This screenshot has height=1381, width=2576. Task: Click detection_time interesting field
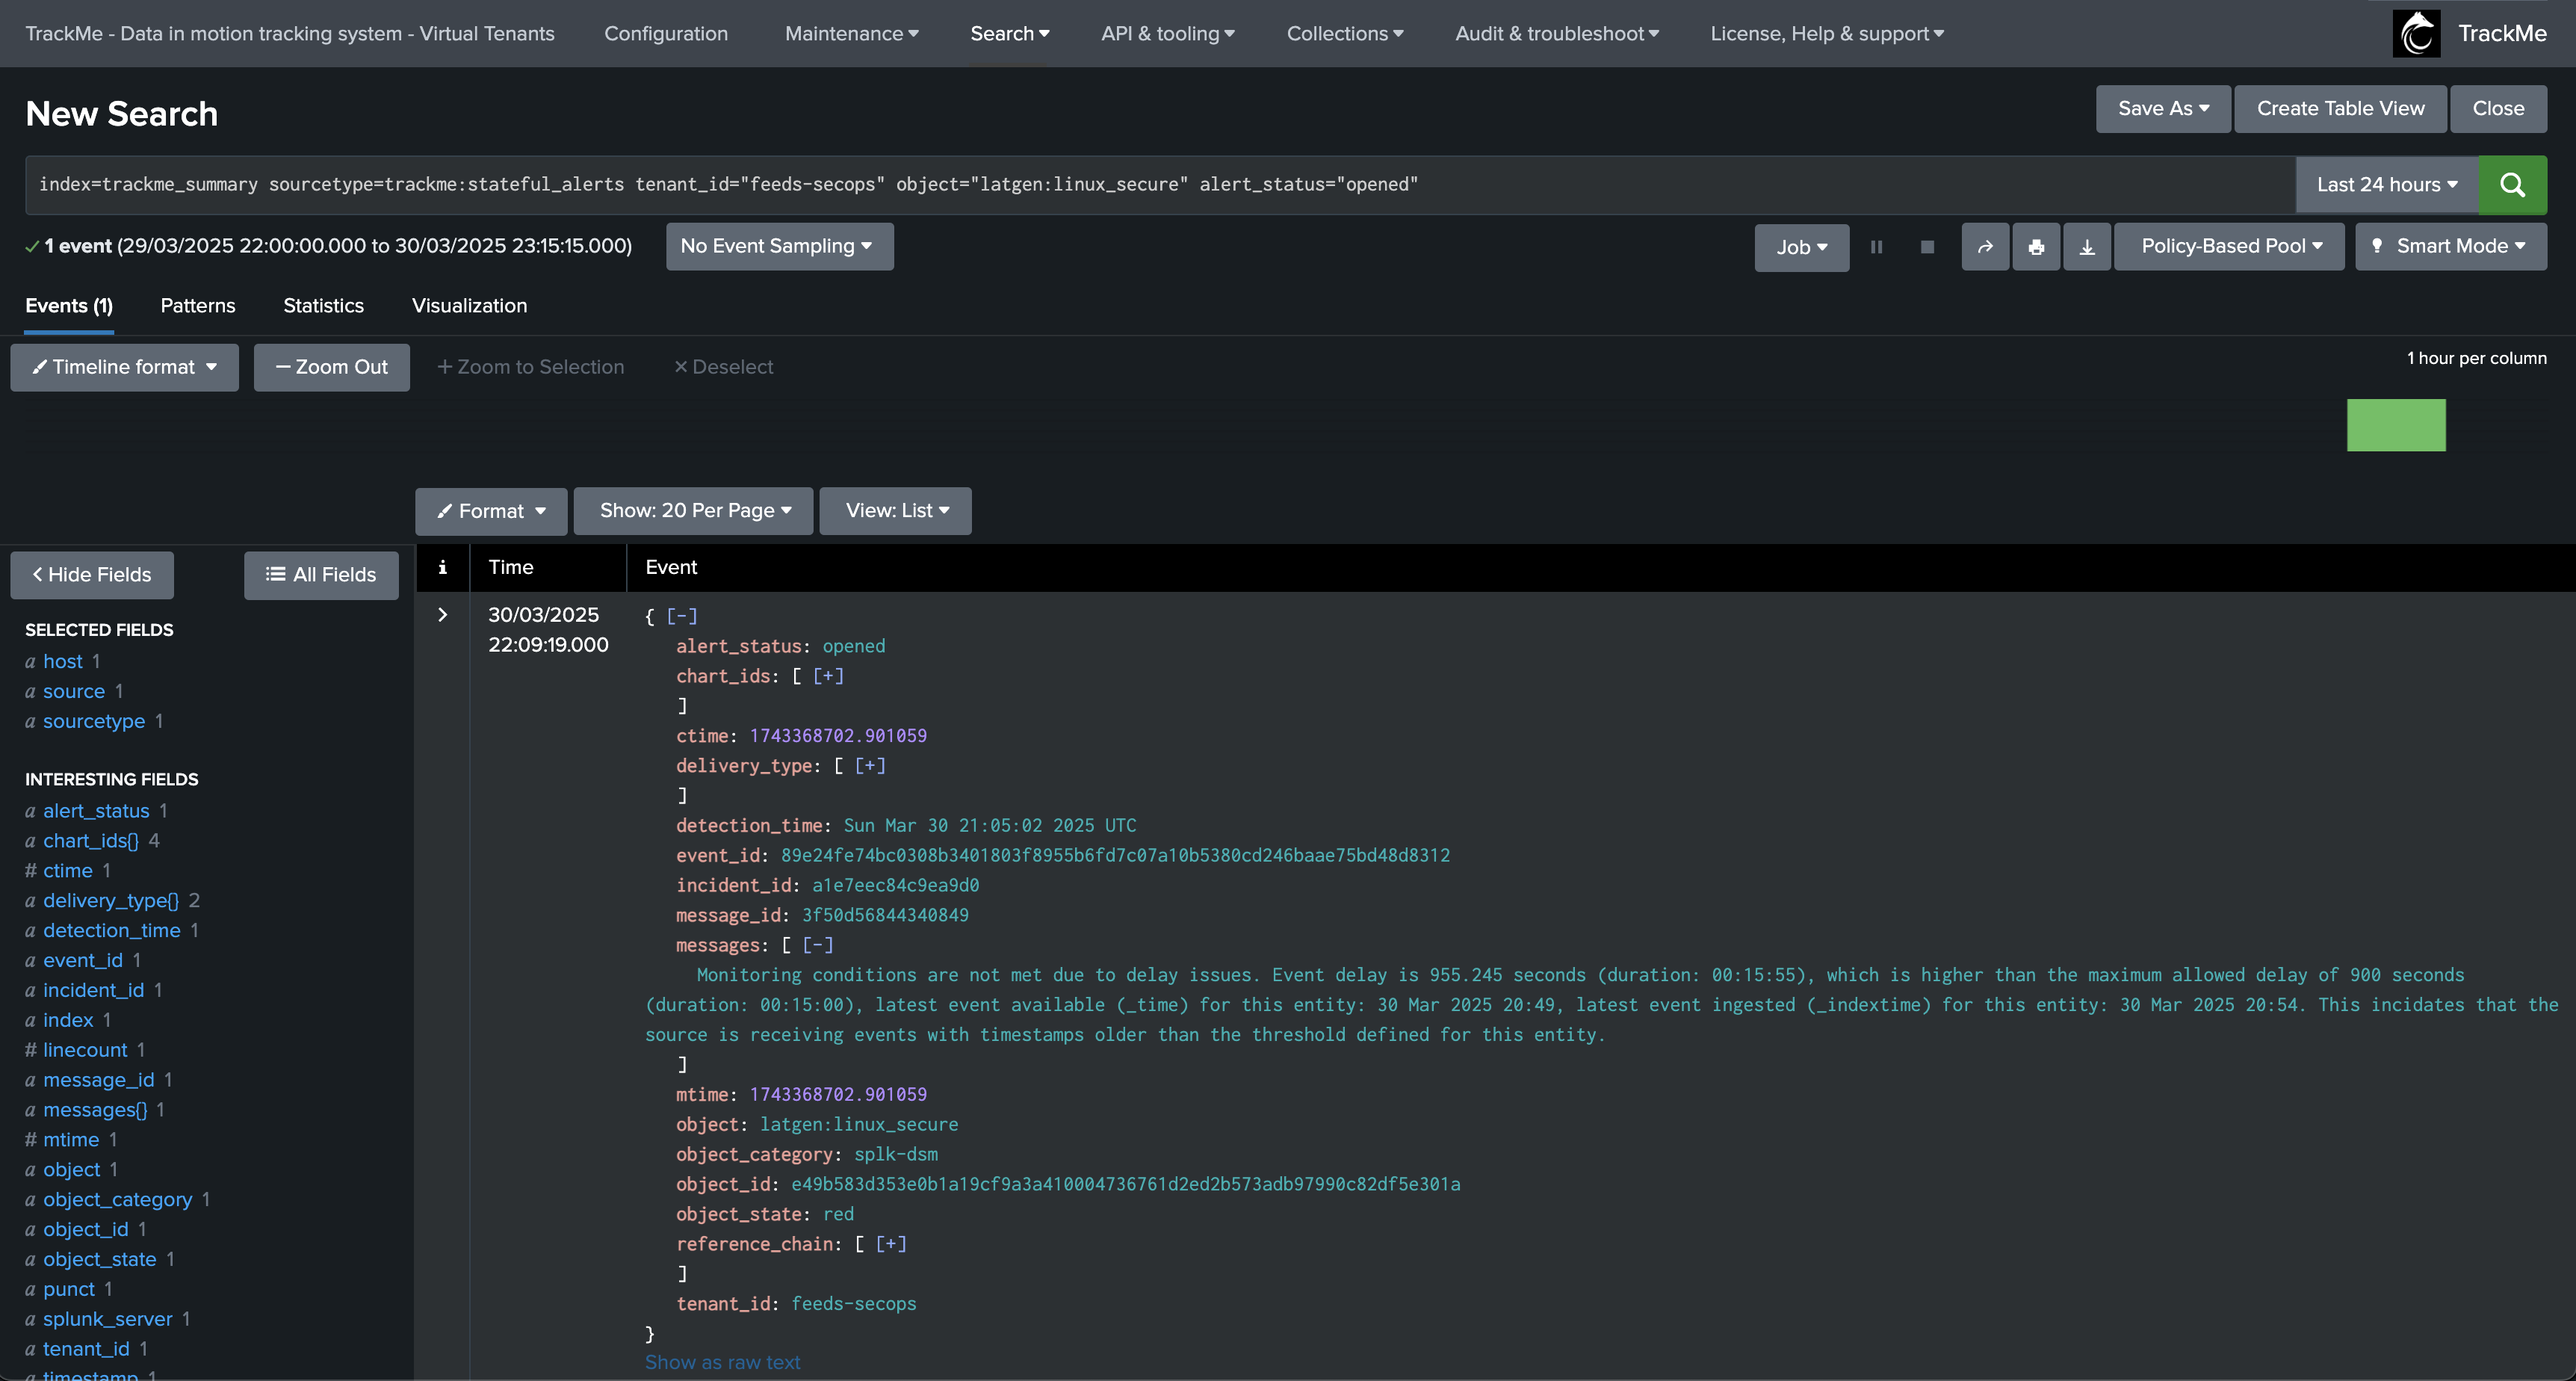coord(112,930)
